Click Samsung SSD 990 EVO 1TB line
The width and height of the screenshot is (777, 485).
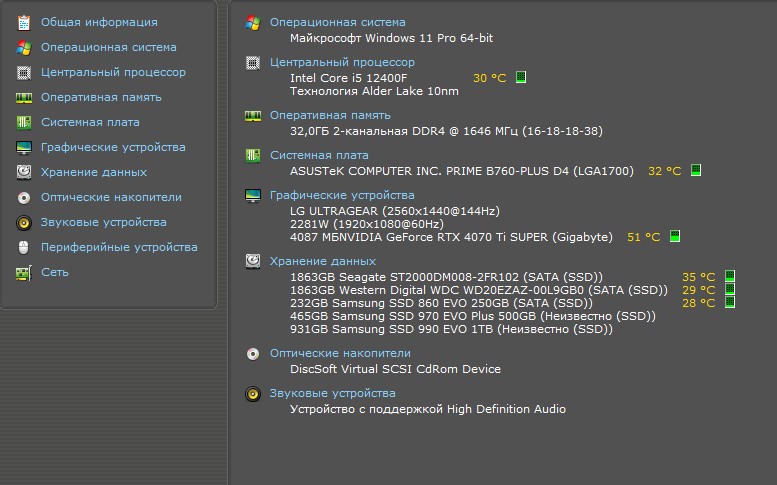pos(451,329)
